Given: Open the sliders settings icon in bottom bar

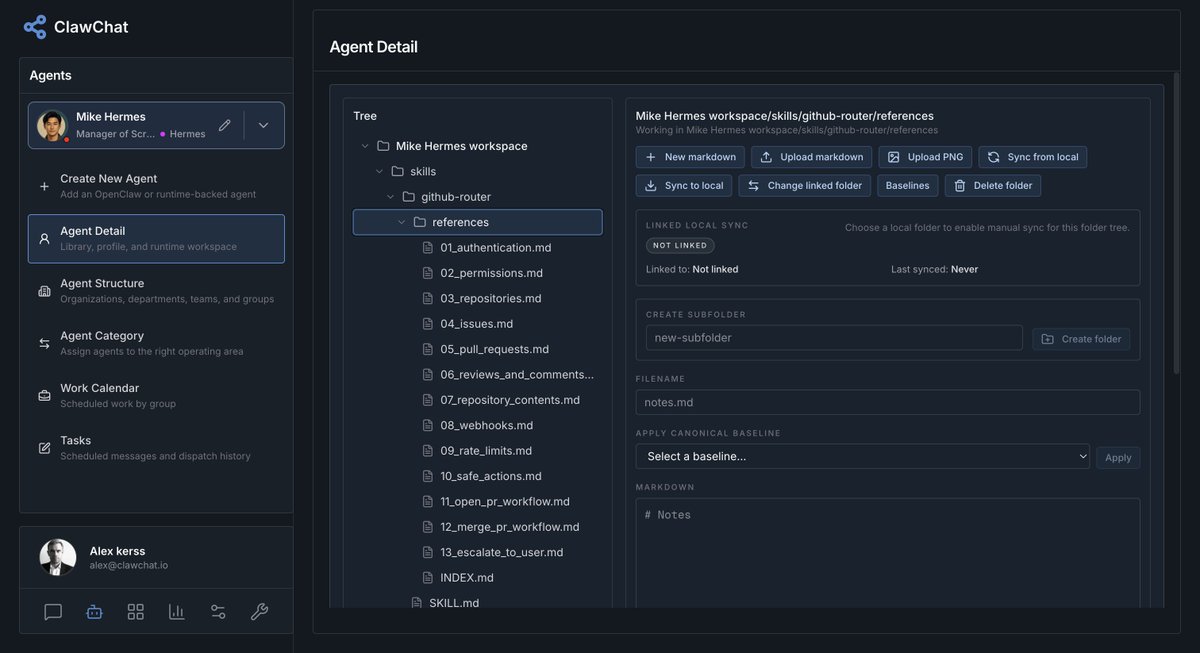Looking at the screenshot, I should (x=218, y=612).
